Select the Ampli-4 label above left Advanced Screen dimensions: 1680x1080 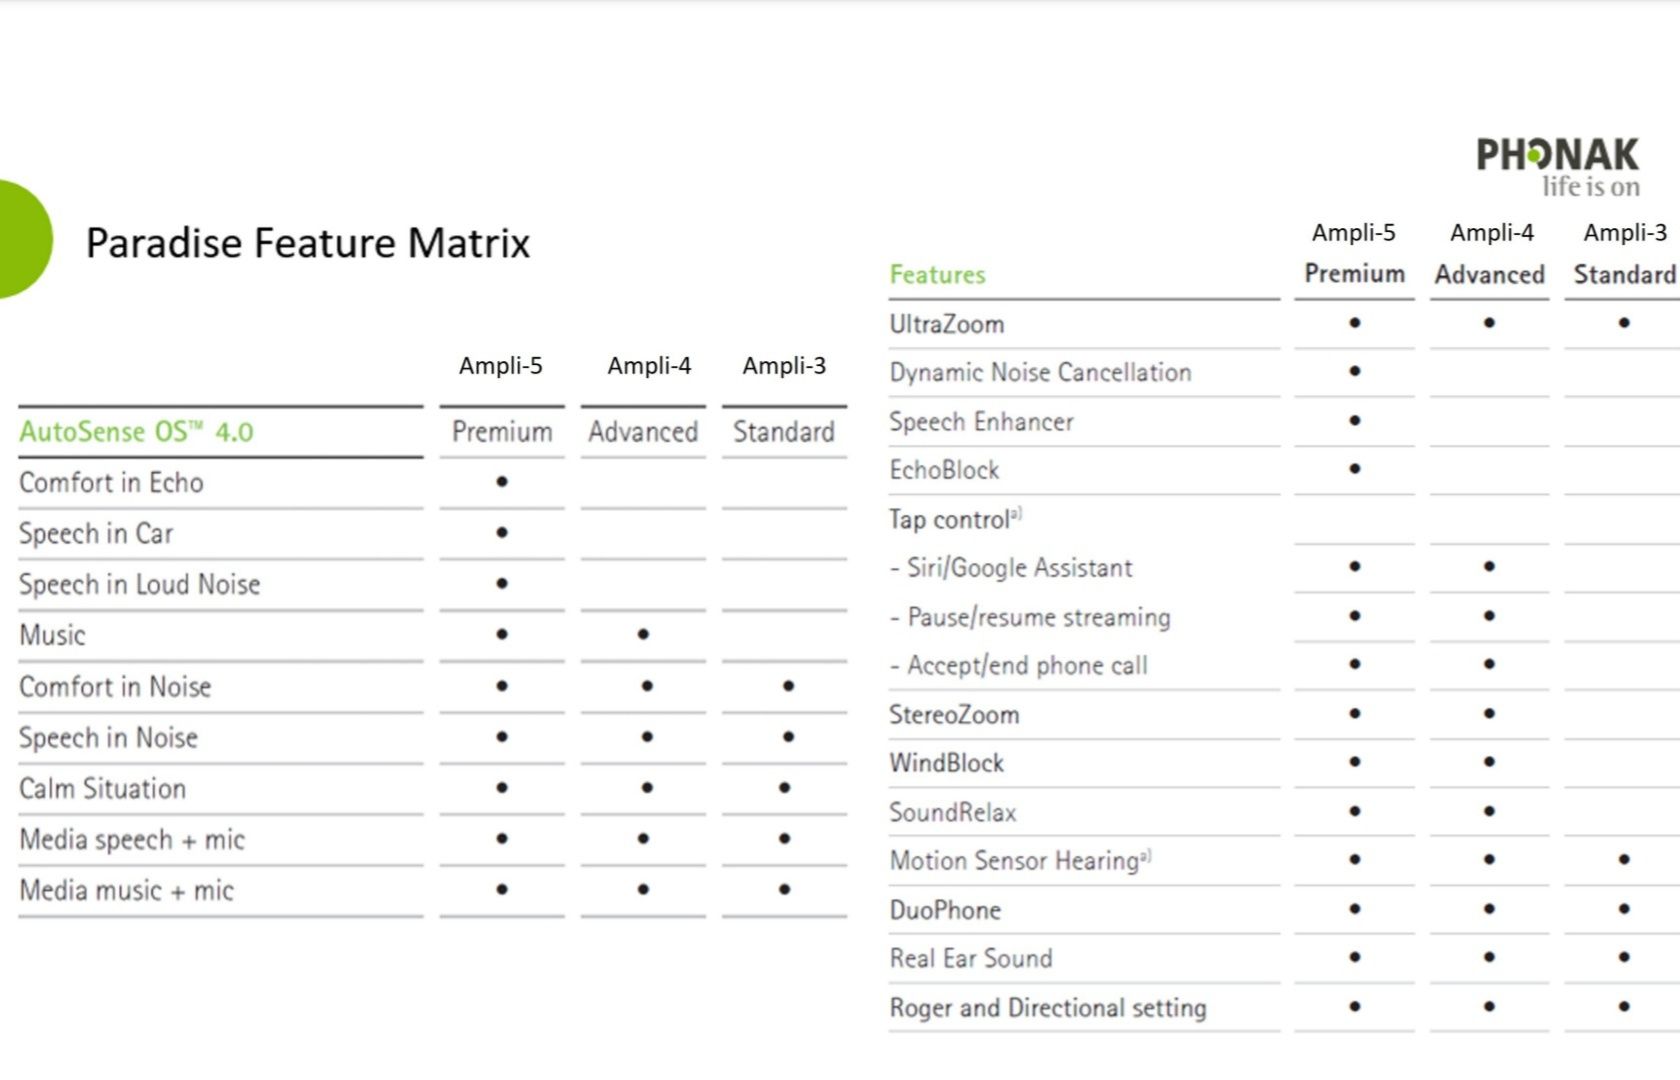click(649, 366)
